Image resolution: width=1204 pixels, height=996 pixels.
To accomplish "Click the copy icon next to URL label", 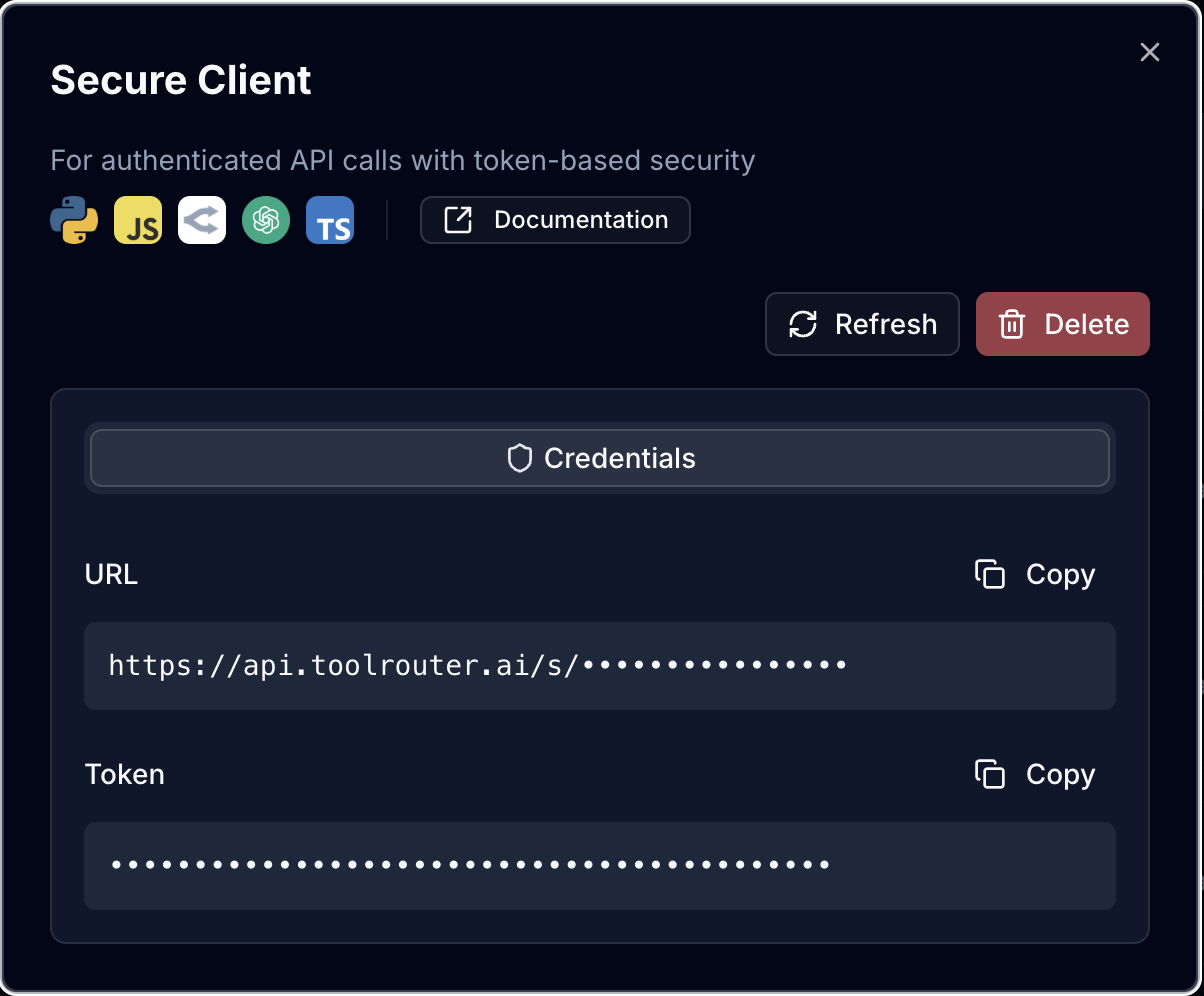I will 990,575.
